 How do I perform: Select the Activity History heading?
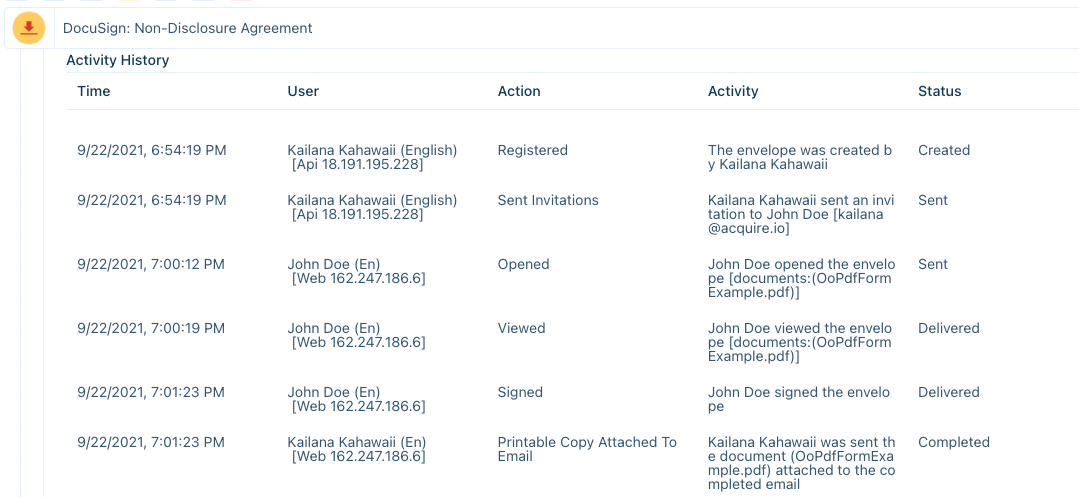(x=118, y=60)
